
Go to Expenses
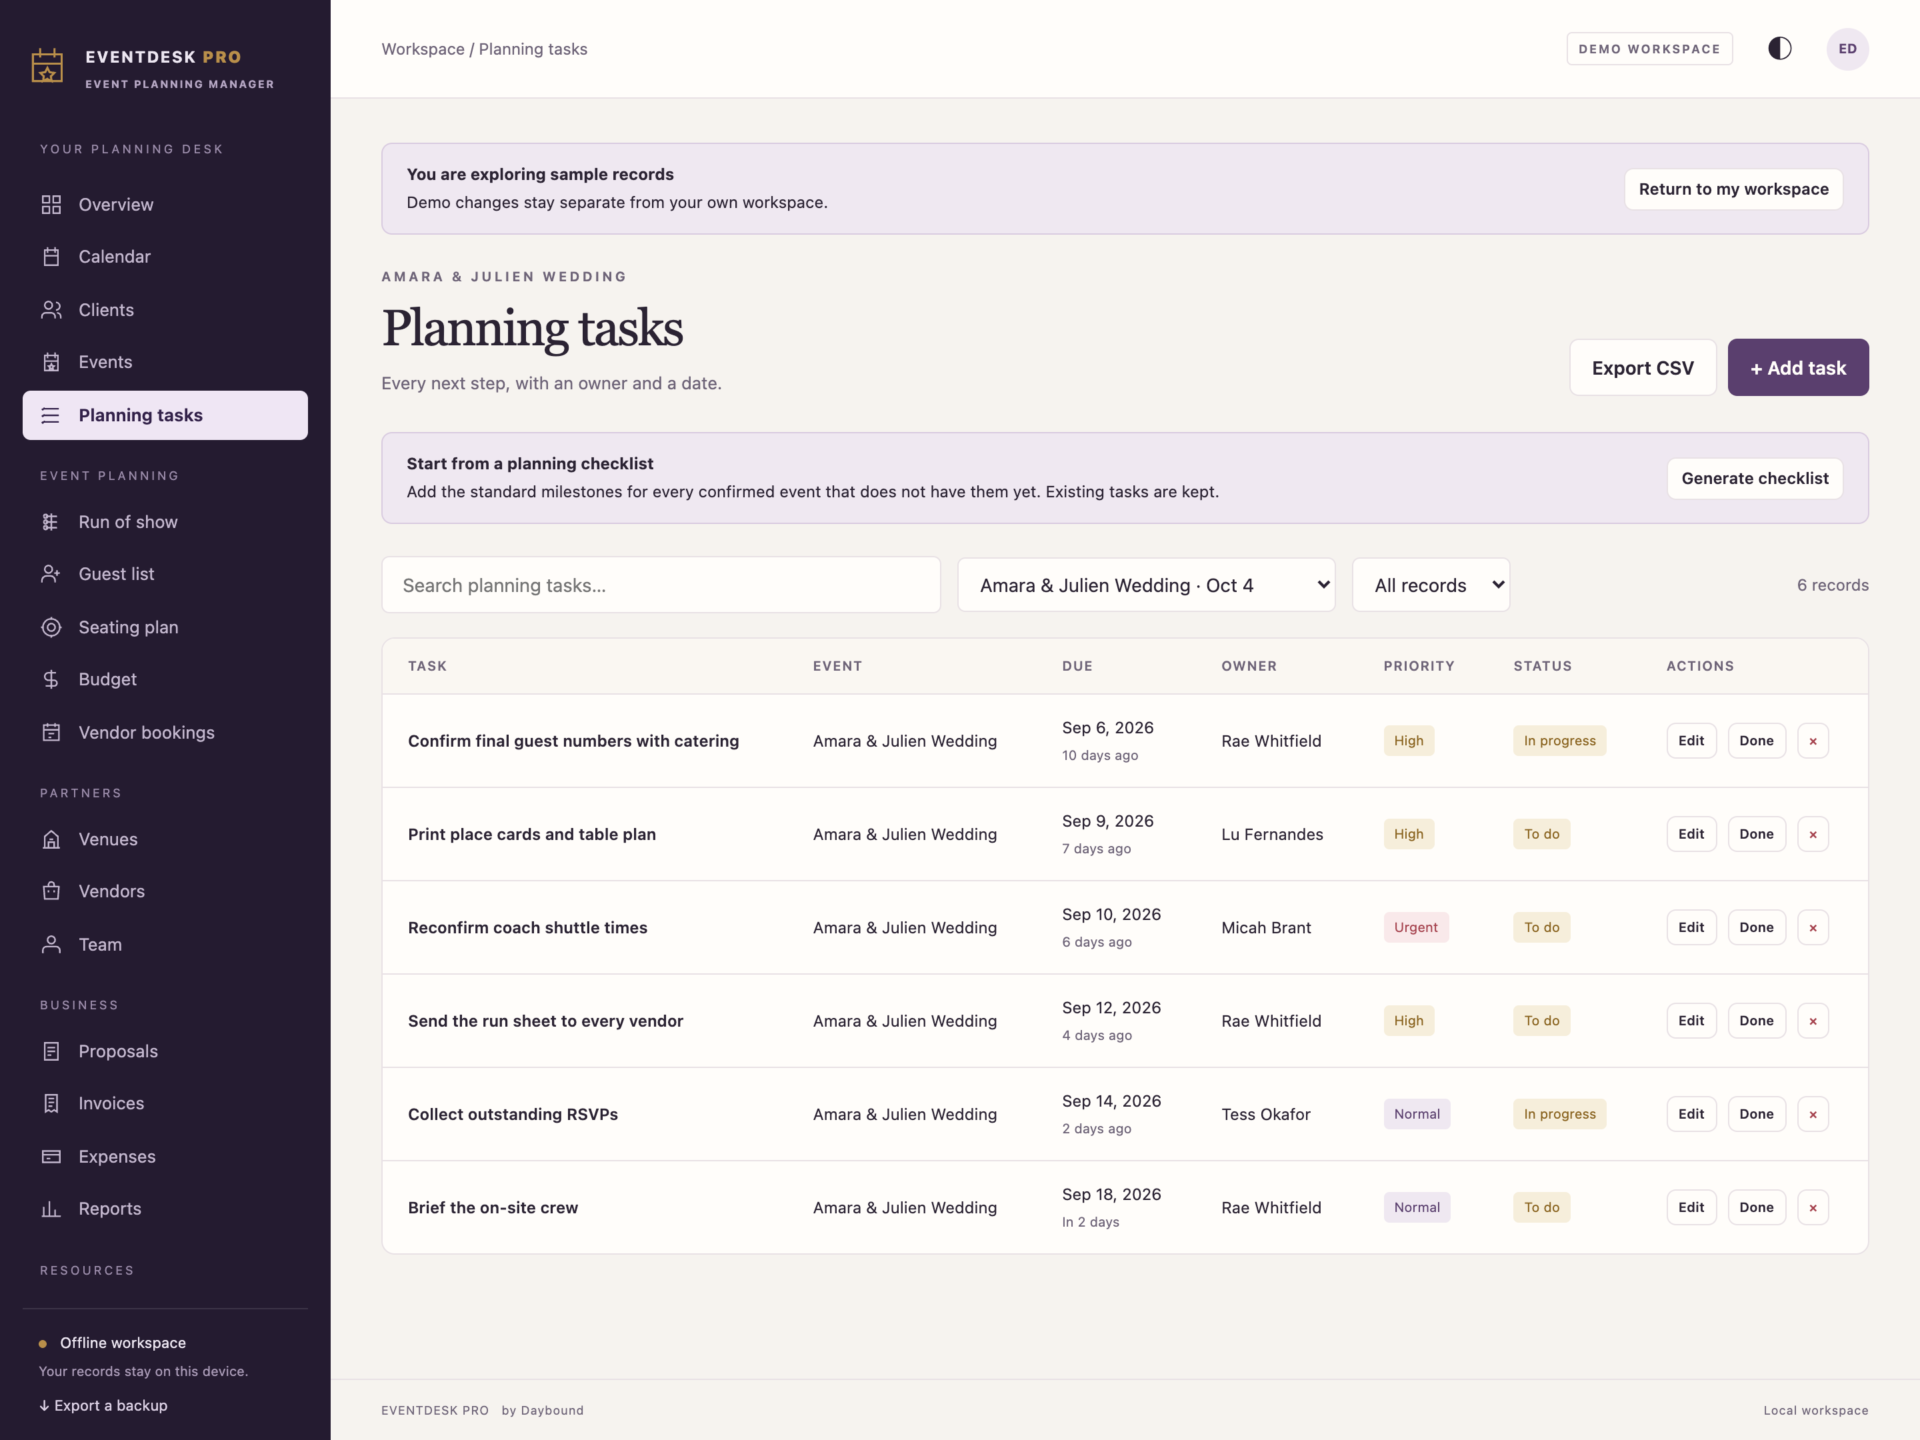165,1156
